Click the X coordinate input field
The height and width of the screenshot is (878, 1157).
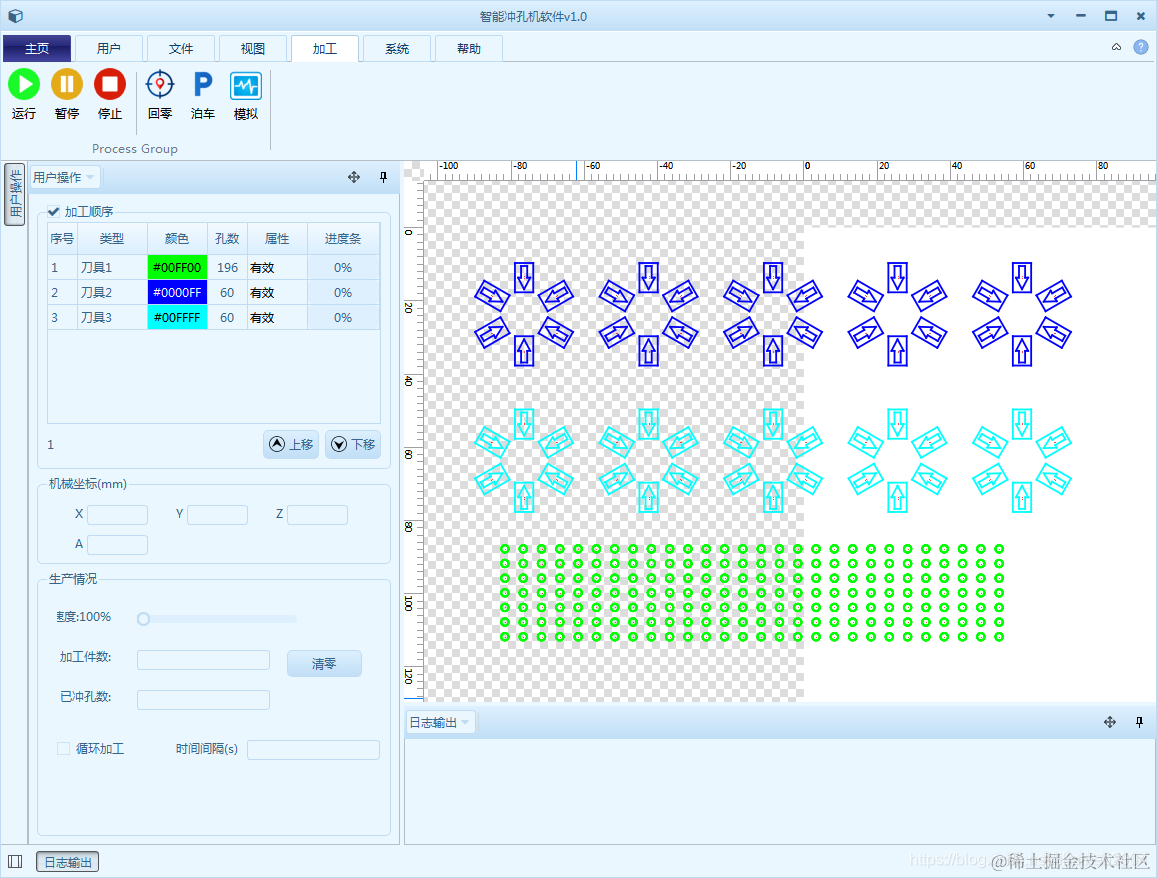117,514
